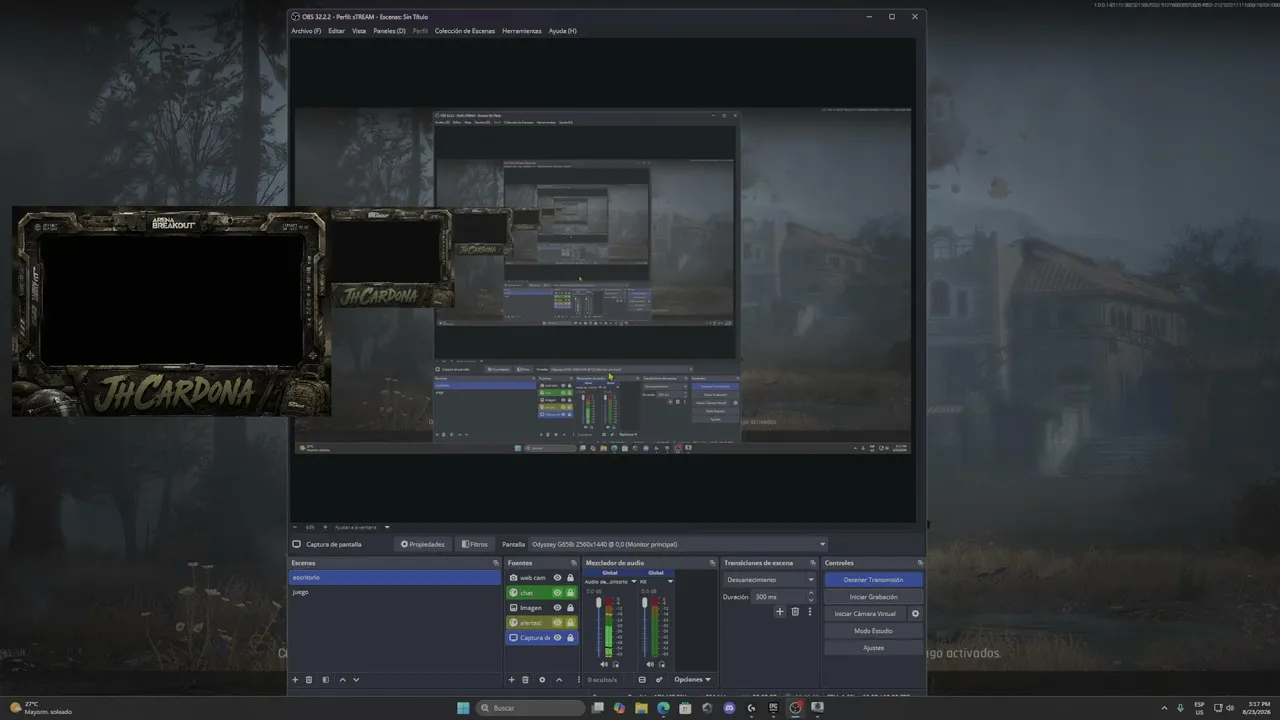Add a new source in Fuentes panel
The height and width of the screenshot is (720, 1280).
(x=511, y=680)
